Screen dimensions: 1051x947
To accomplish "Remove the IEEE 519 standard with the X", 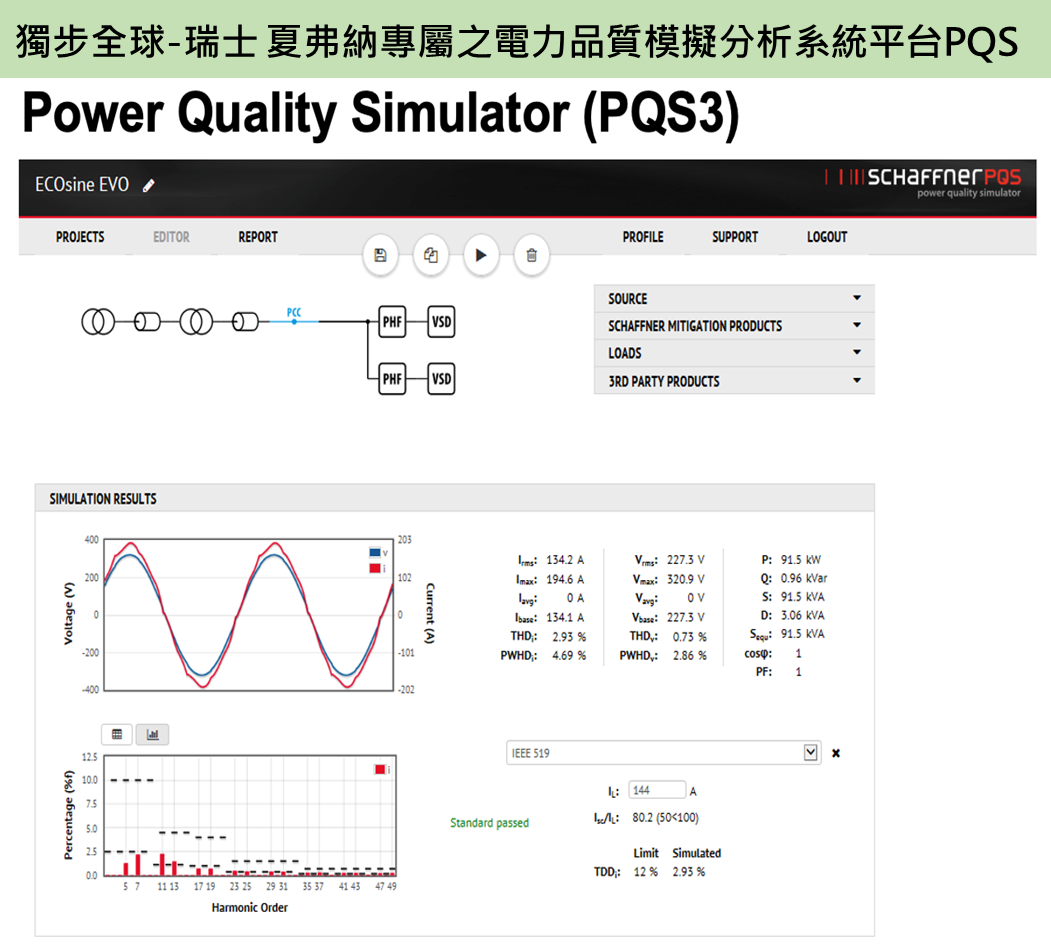I will coord(836,753).
